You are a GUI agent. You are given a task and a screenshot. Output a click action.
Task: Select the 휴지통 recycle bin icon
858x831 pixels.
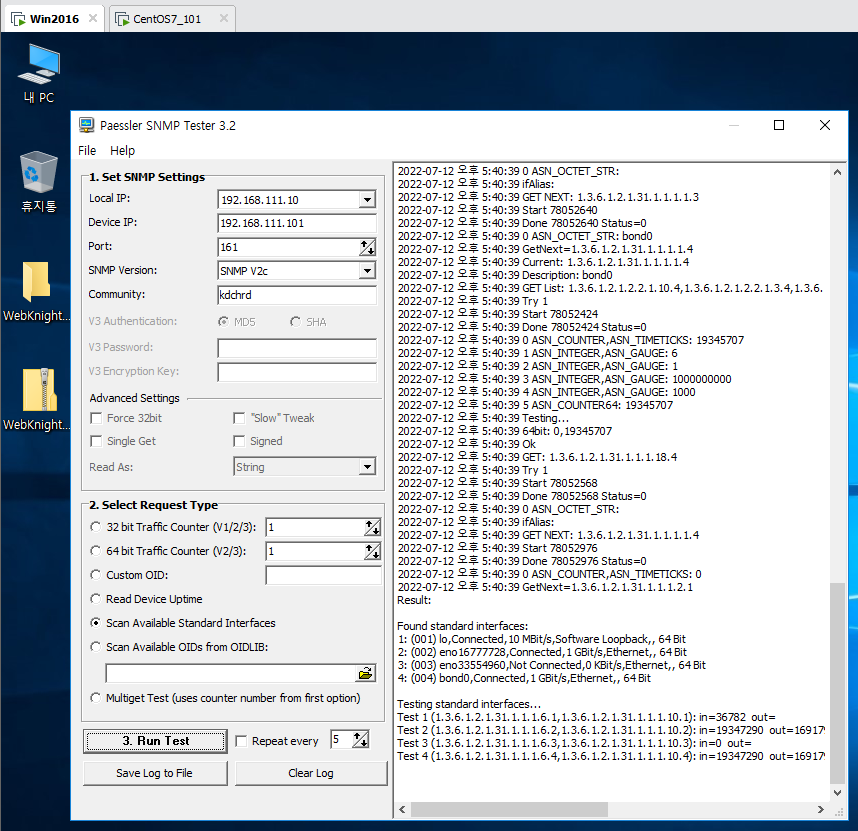(38, 182)
